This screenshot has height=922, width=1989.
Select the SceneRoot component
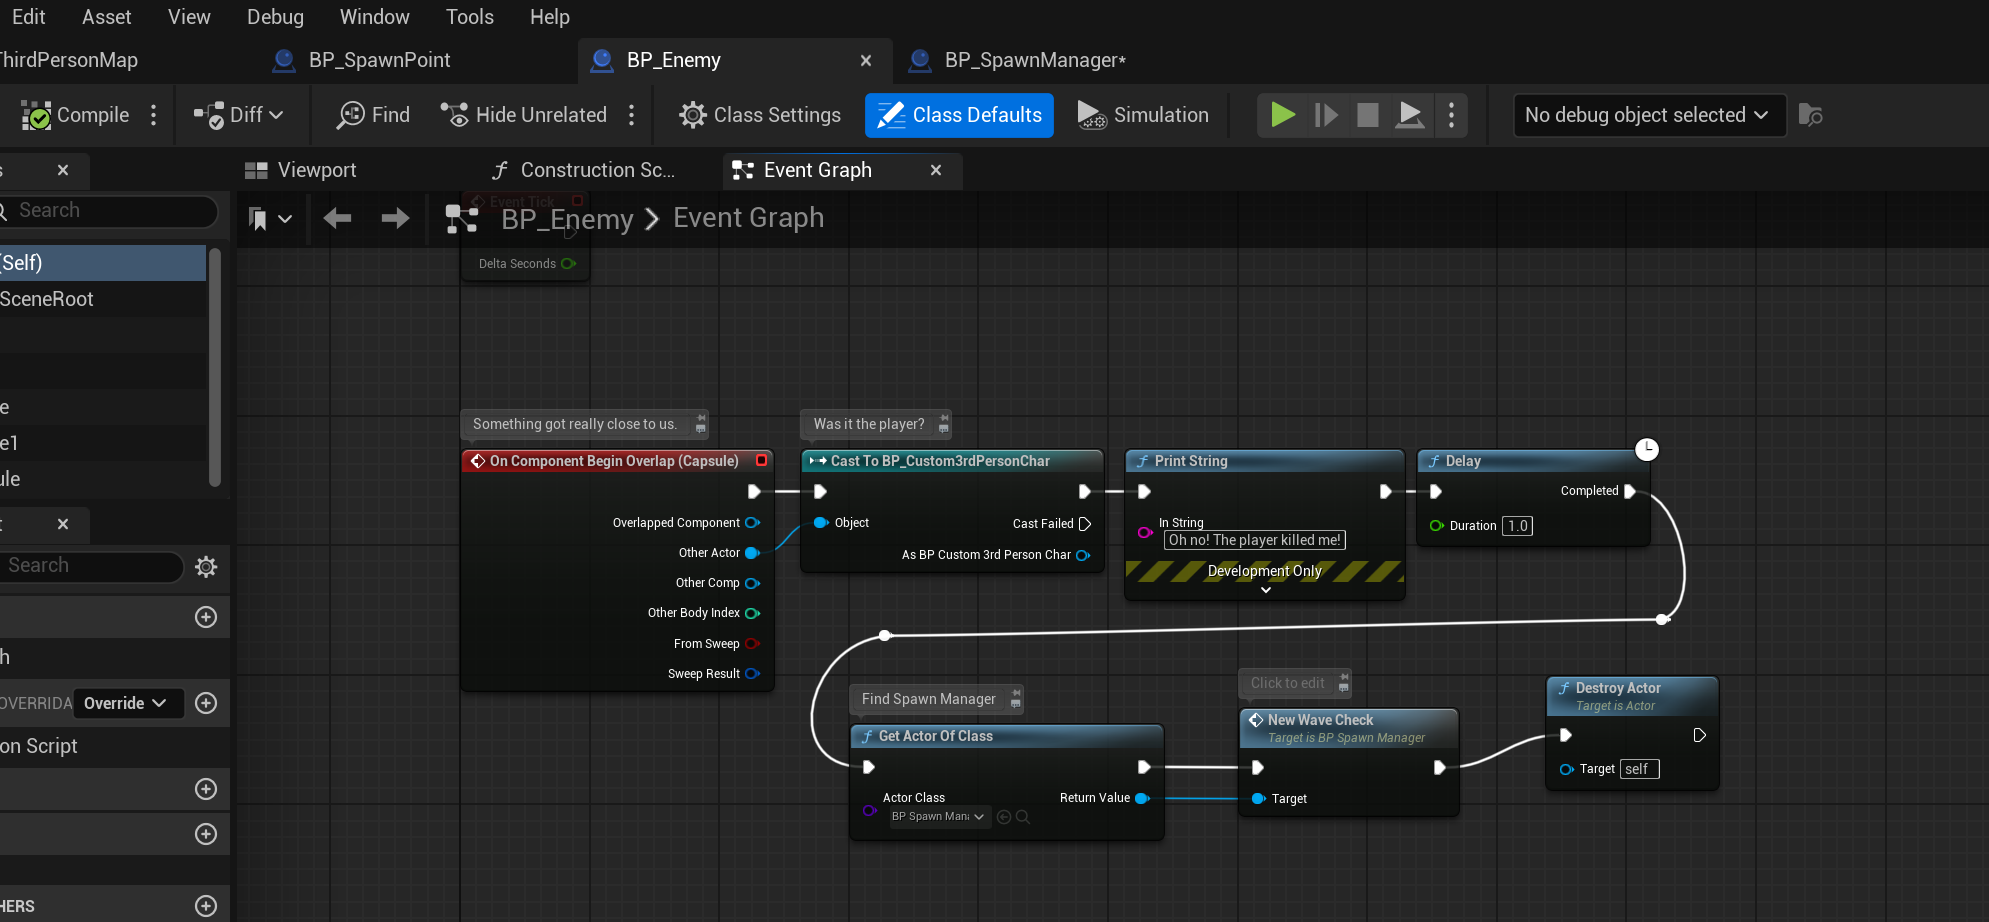pyautogui.click(x=103, y=299)
